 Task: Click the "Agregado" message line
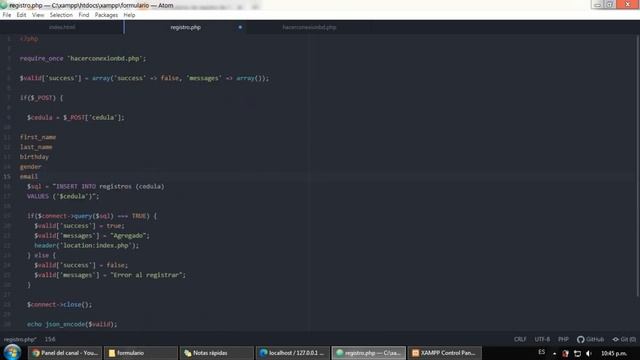[92, 236]
